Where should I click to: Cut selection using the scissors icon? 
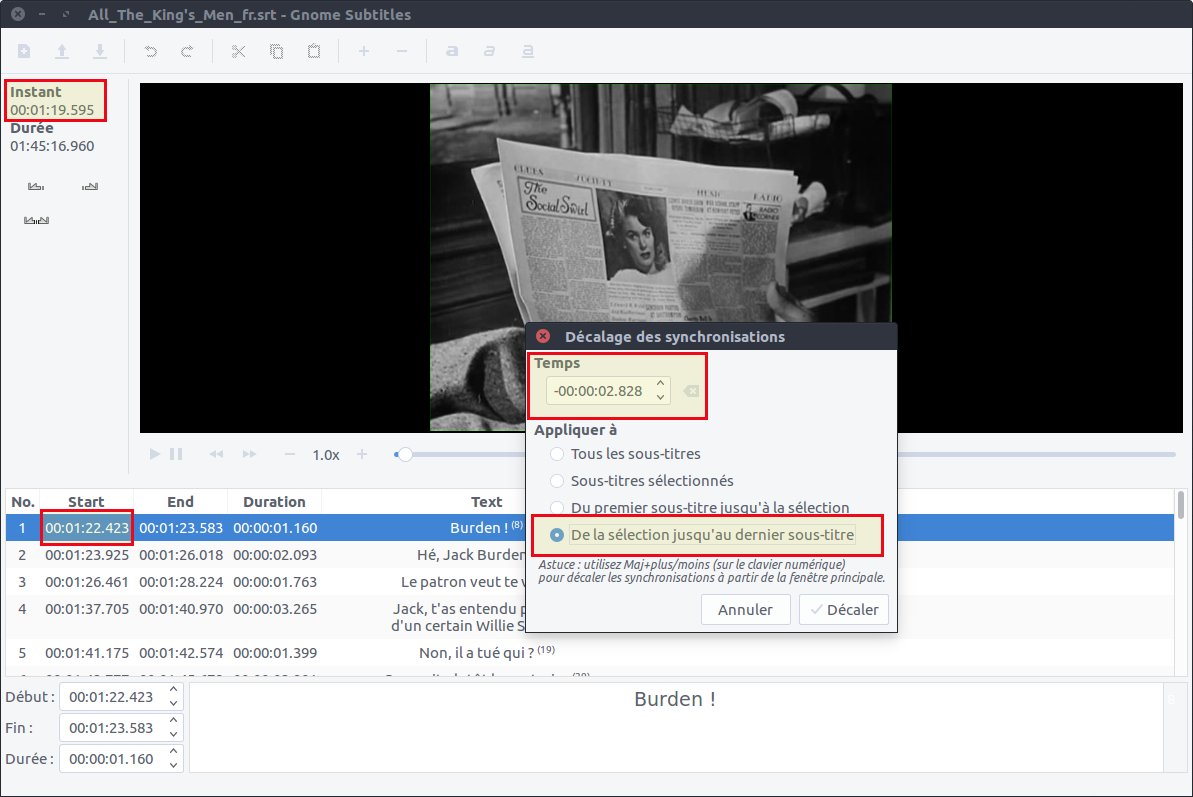238,51
